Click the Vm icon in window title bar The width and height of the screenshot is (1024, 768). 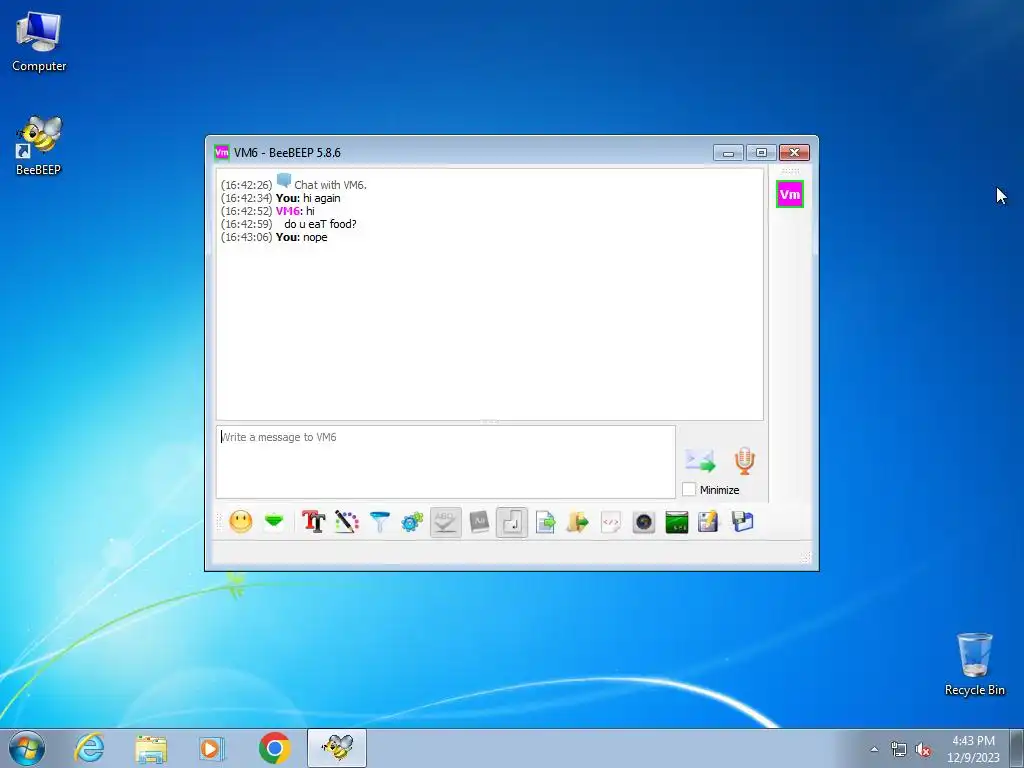[222, 152]
